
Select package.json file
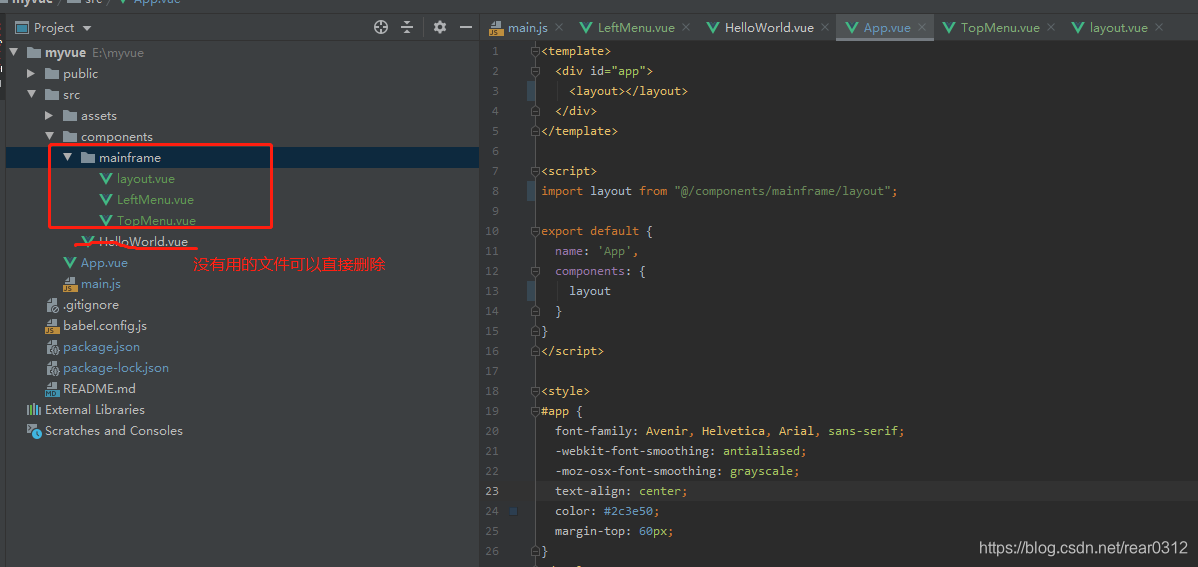102,347
